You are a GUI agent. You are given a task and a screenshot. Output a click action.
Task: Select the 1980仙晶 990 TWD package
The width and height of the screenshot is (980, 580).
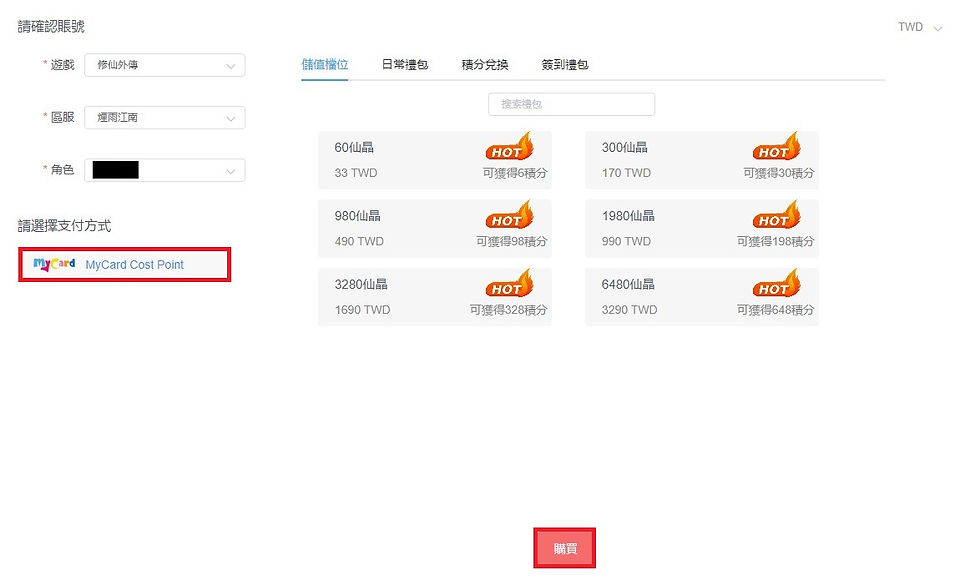tap(701, 228)
